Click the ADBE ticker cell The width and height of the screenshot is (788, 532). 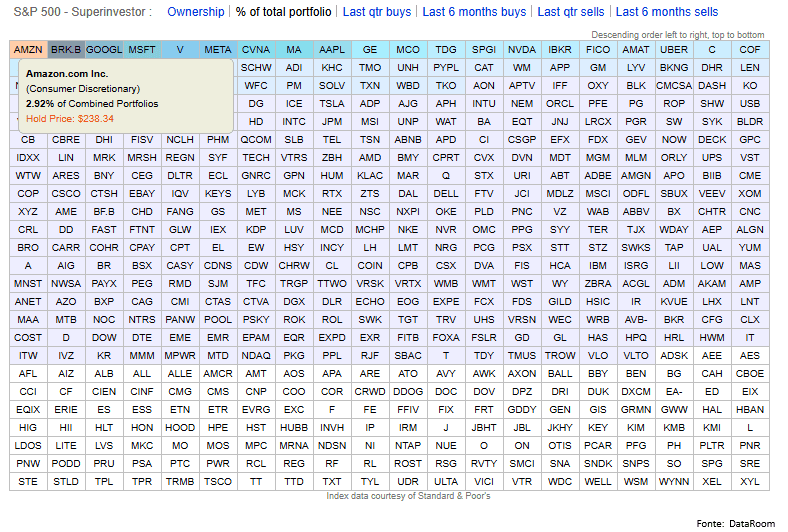tap(598, 176)
